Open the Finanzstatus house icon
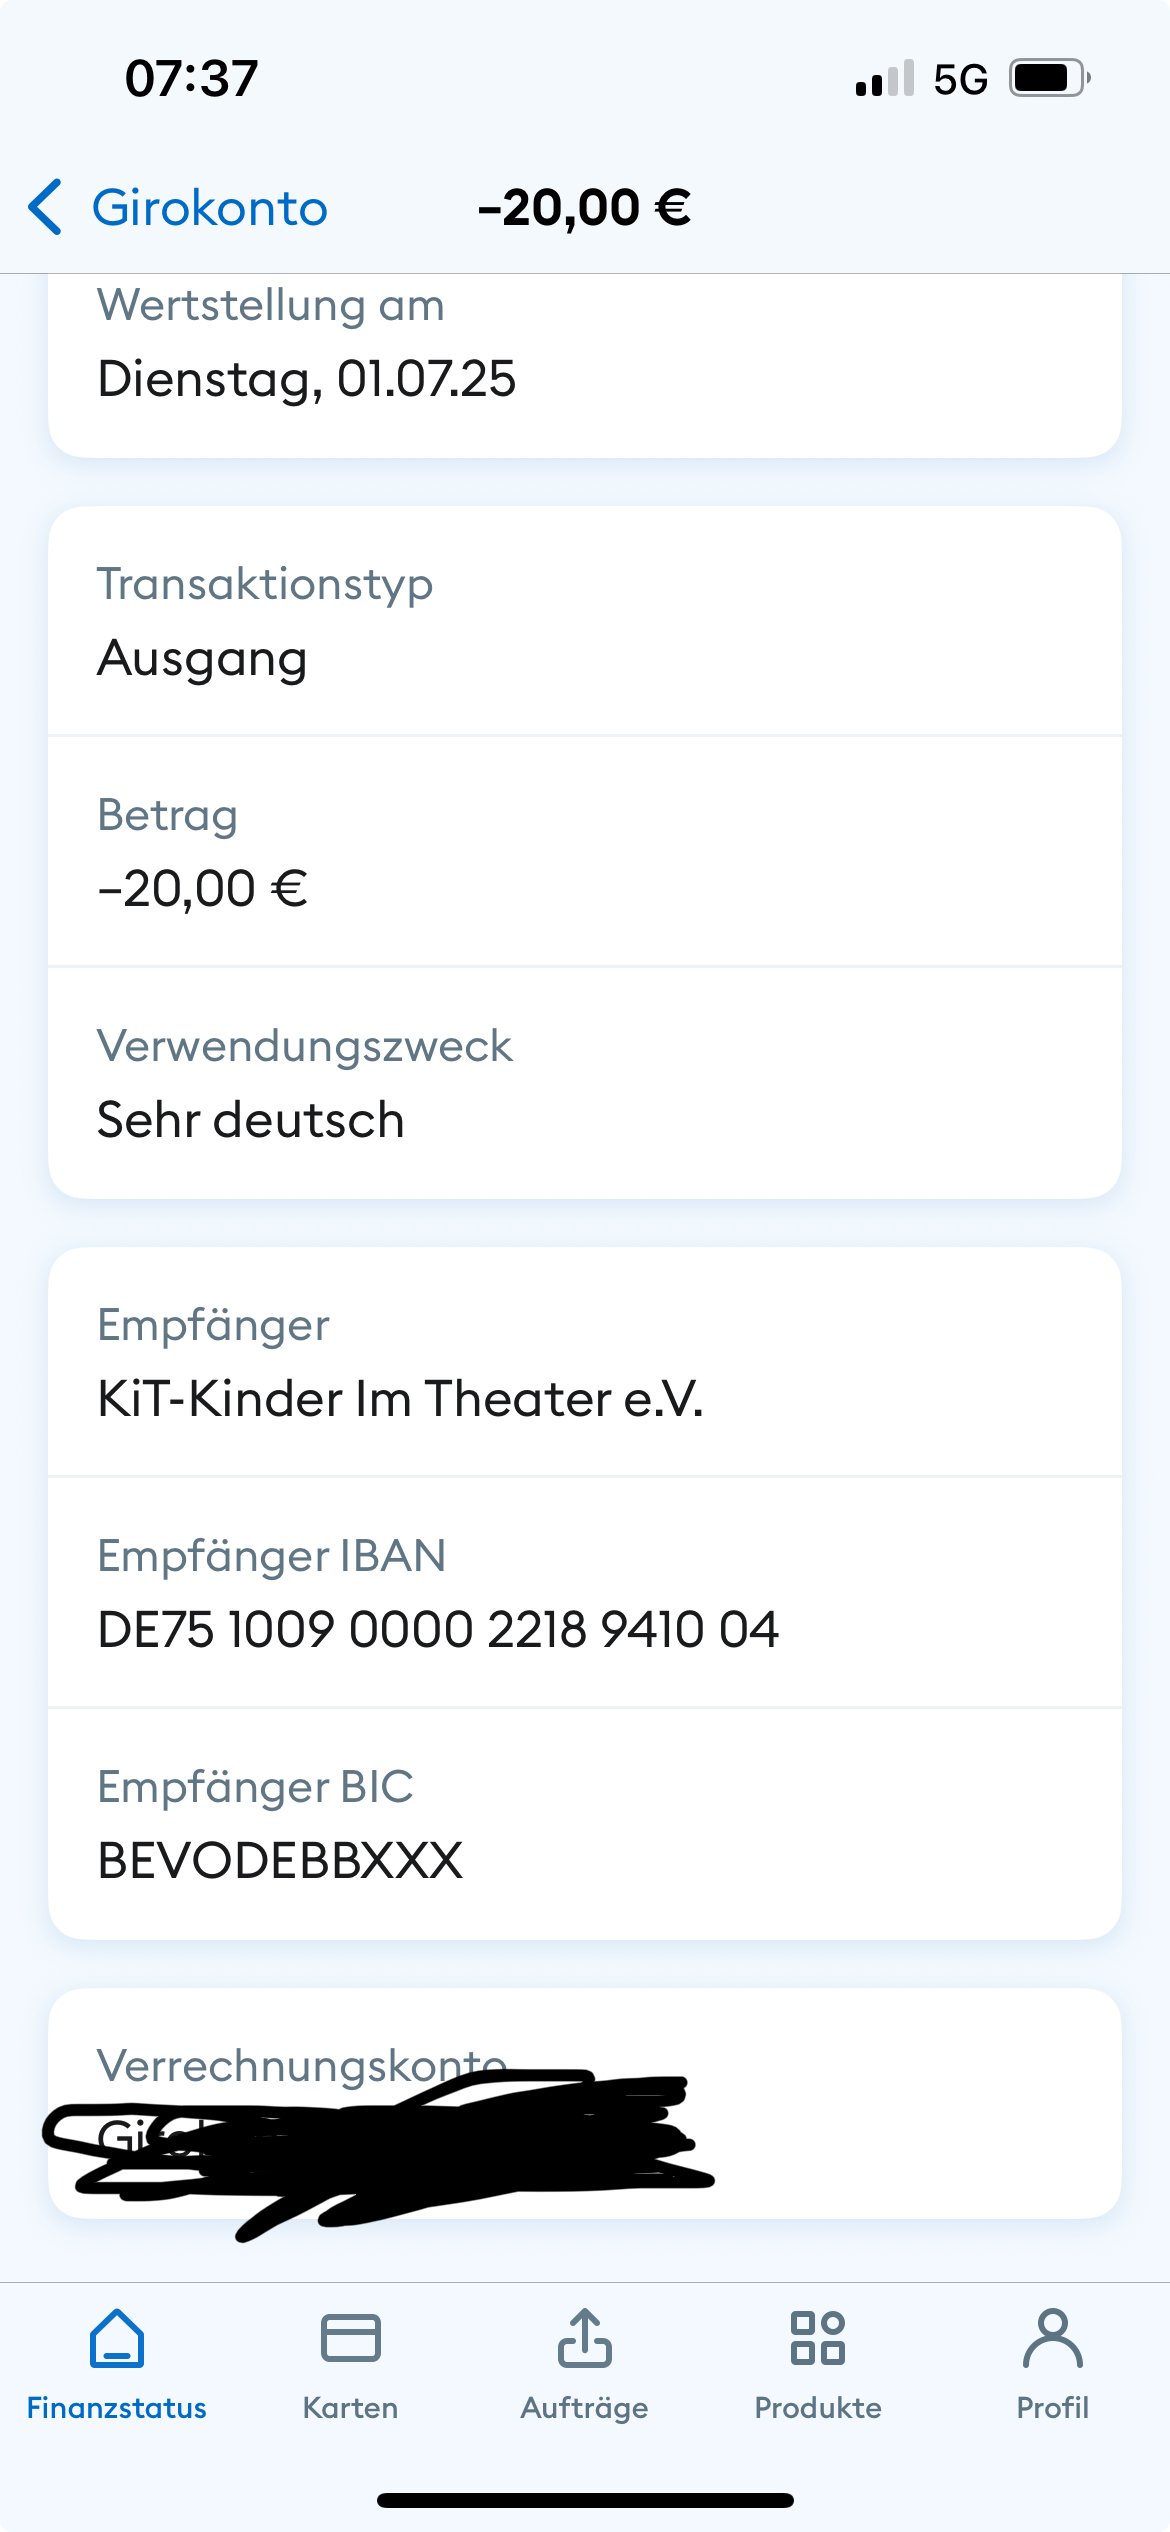1170x2532 pixels. point(117,2338)
